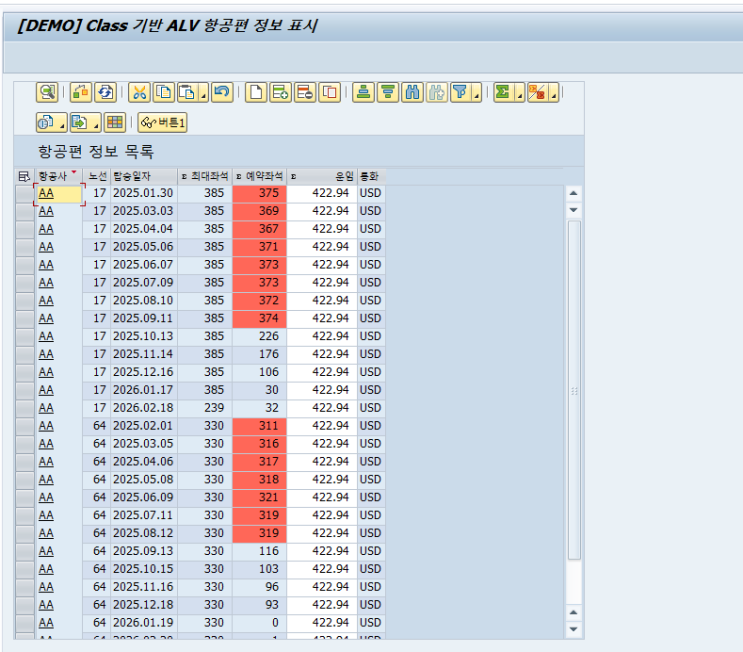Click the Delete Row icon with minus
Image resolution: width=743 pixels, height=652 pixels.
point(305,92)
